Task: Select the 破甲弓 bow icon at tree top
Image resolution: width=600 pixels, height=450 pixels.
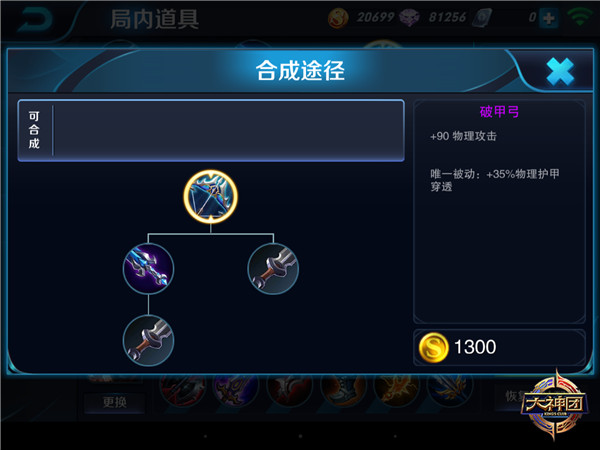Action: (210, 197)
